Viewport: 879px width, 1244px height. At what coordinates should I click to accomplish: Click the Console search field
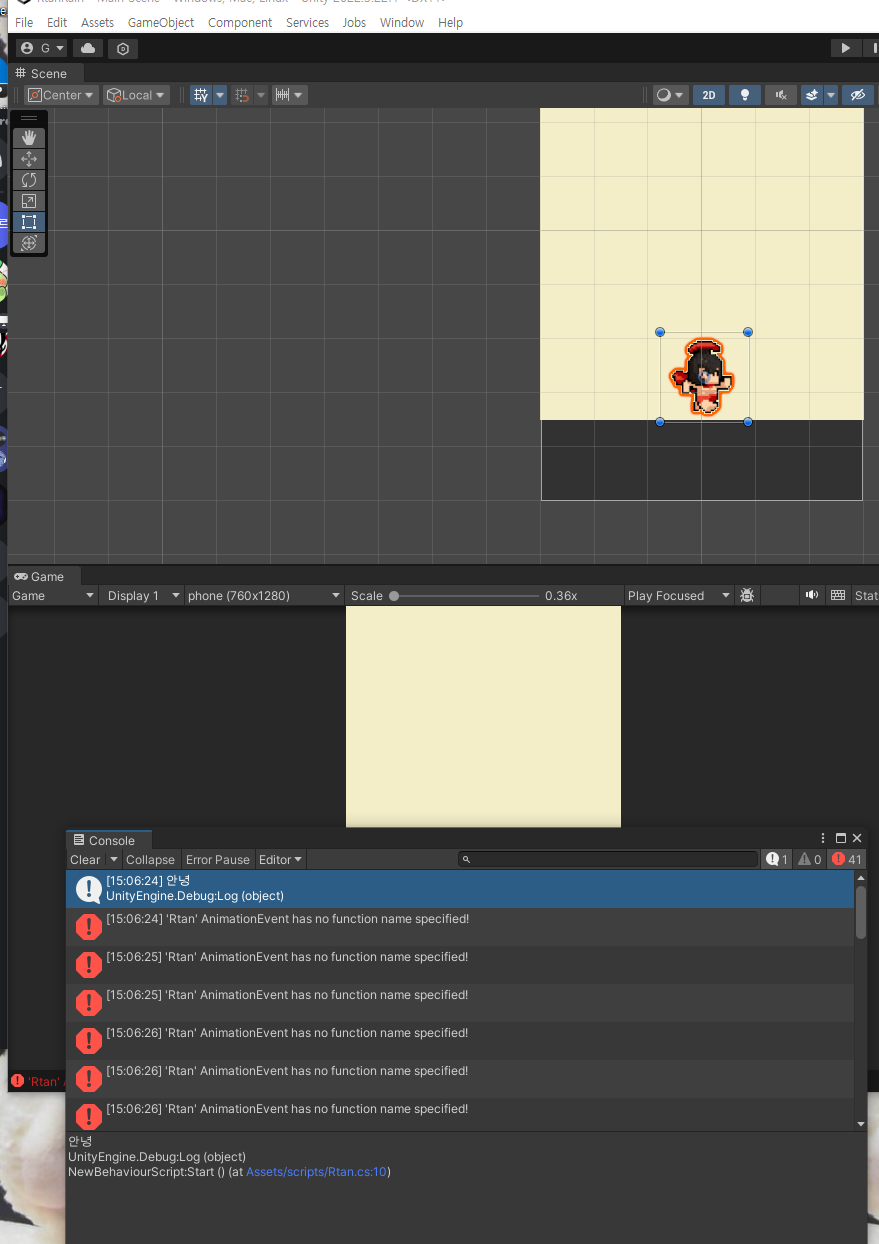(608, 859)
